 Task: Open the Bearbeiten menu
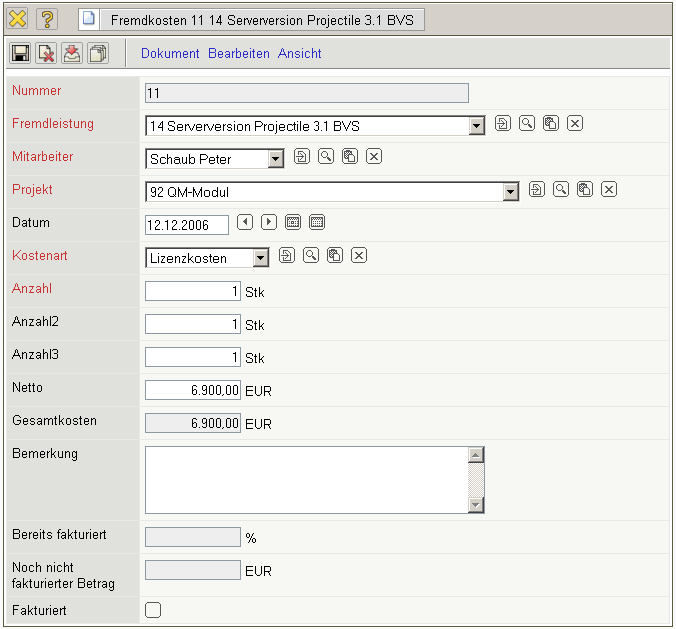[239, 54]
